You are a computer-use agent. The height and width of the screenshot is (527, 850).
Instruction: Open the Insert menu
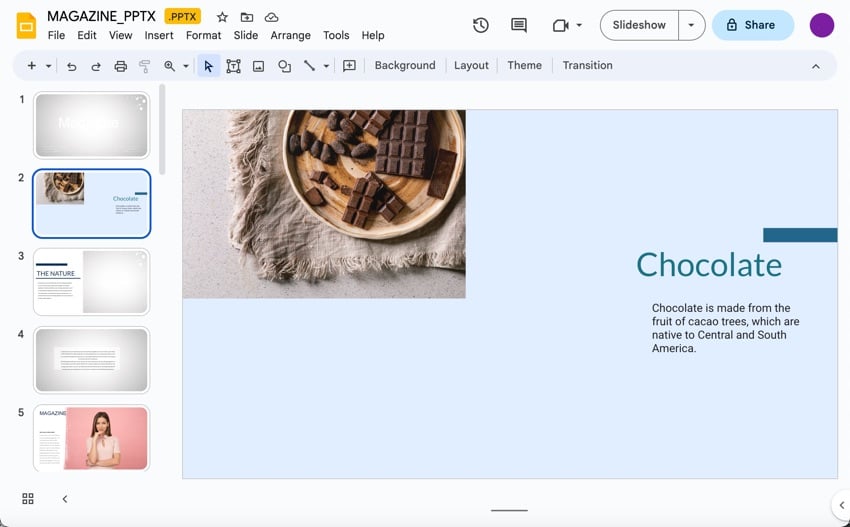(x=159, y=35)
